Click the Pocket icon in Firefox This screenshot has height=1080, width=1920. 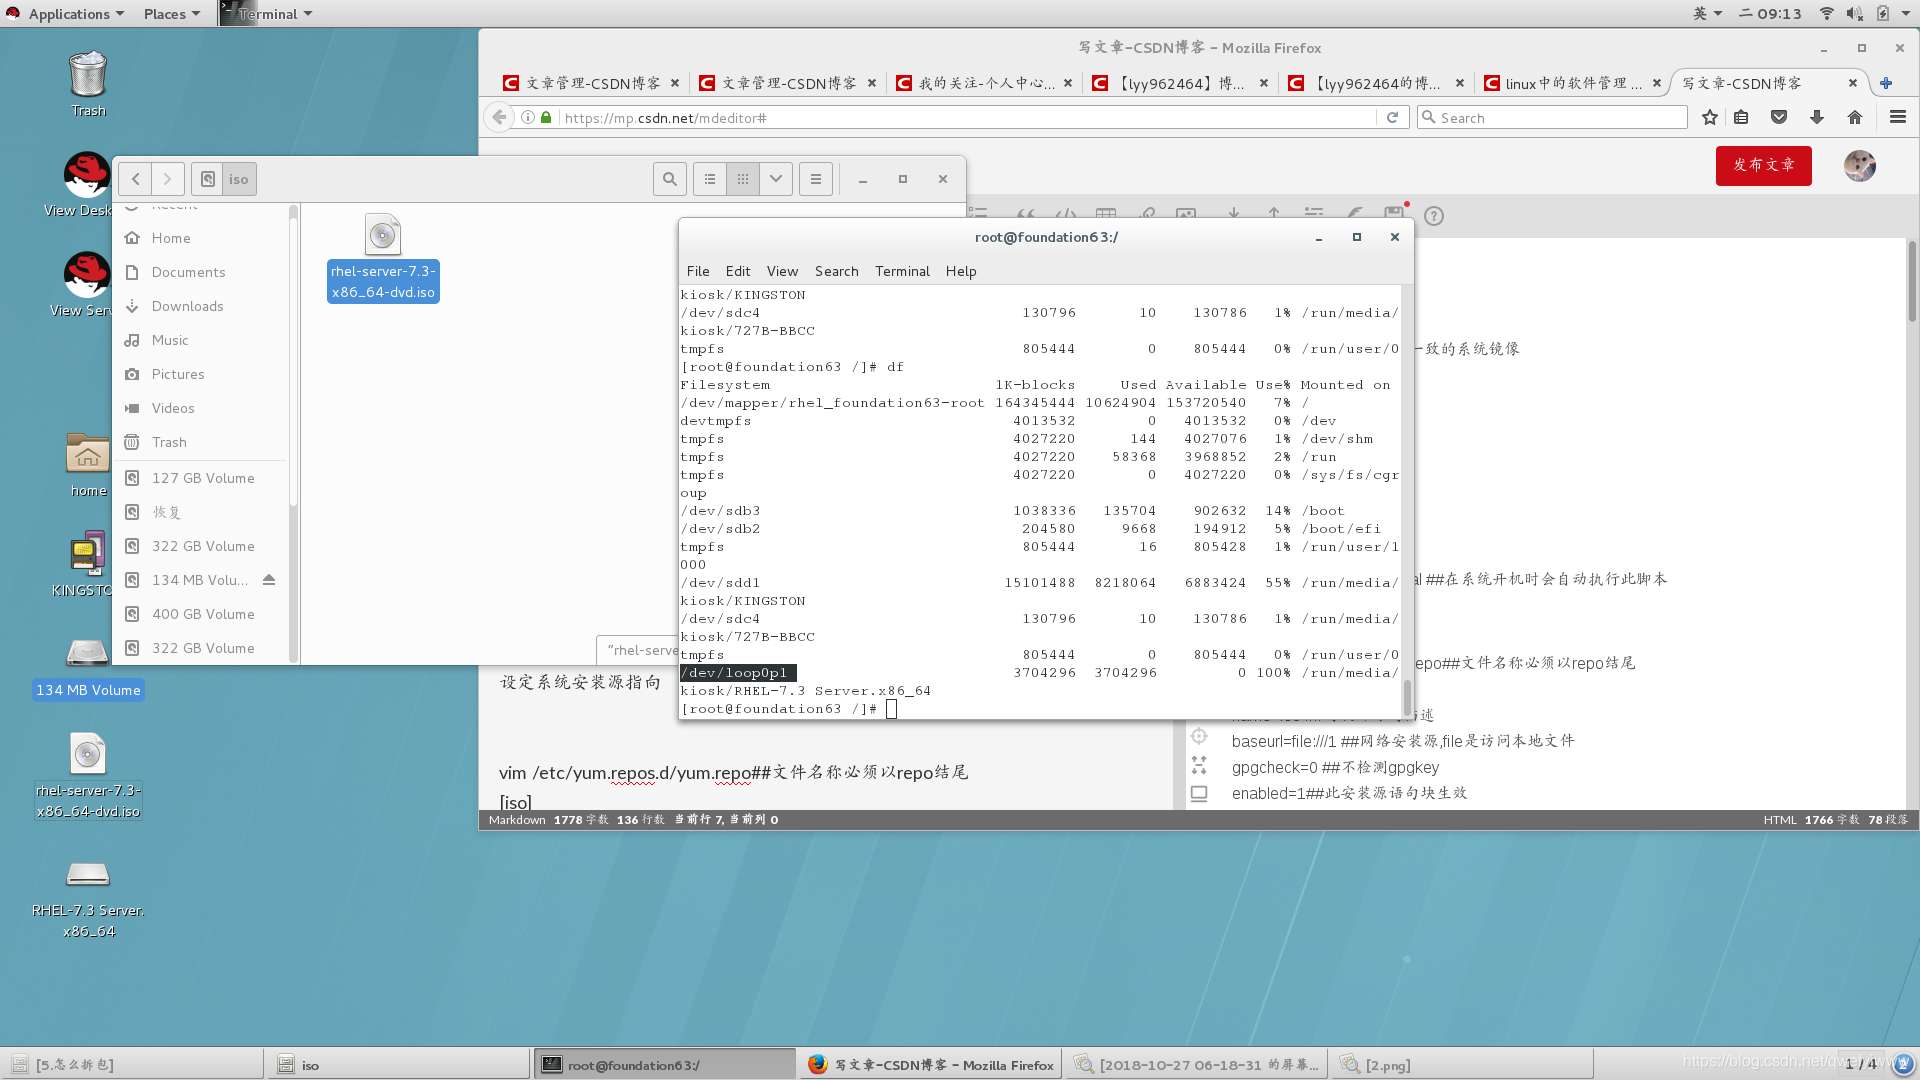coord(1779,118)
